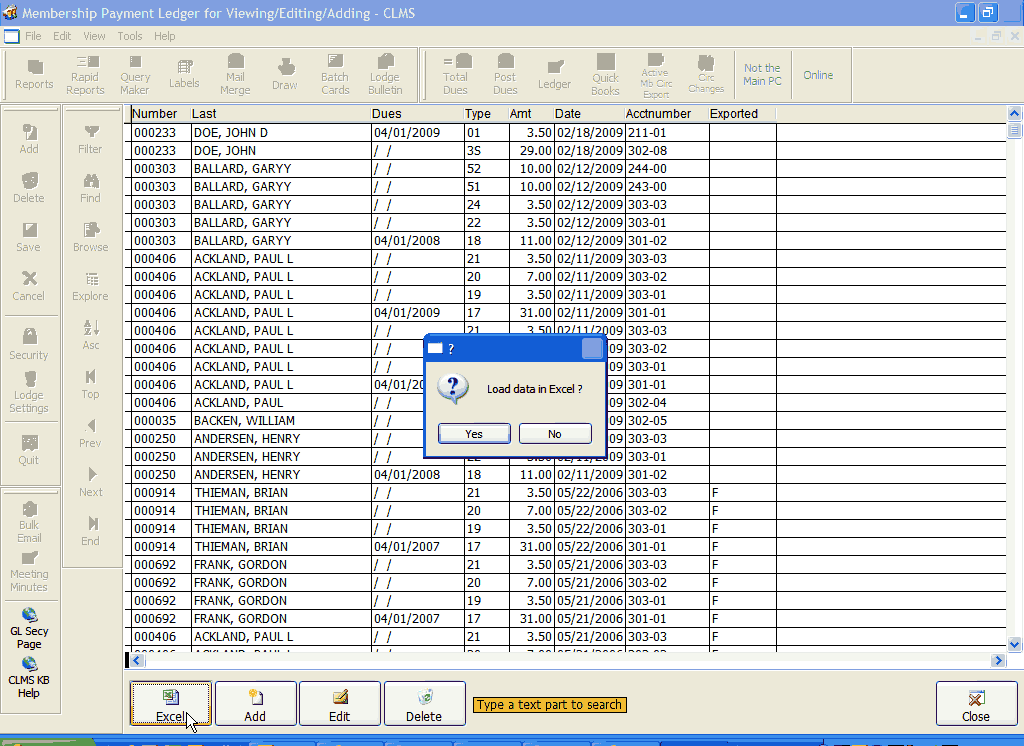The height and width of the screenshot is (746, 1024).
Task: Click No in the Excel dialog
Action: coord(555,434)
